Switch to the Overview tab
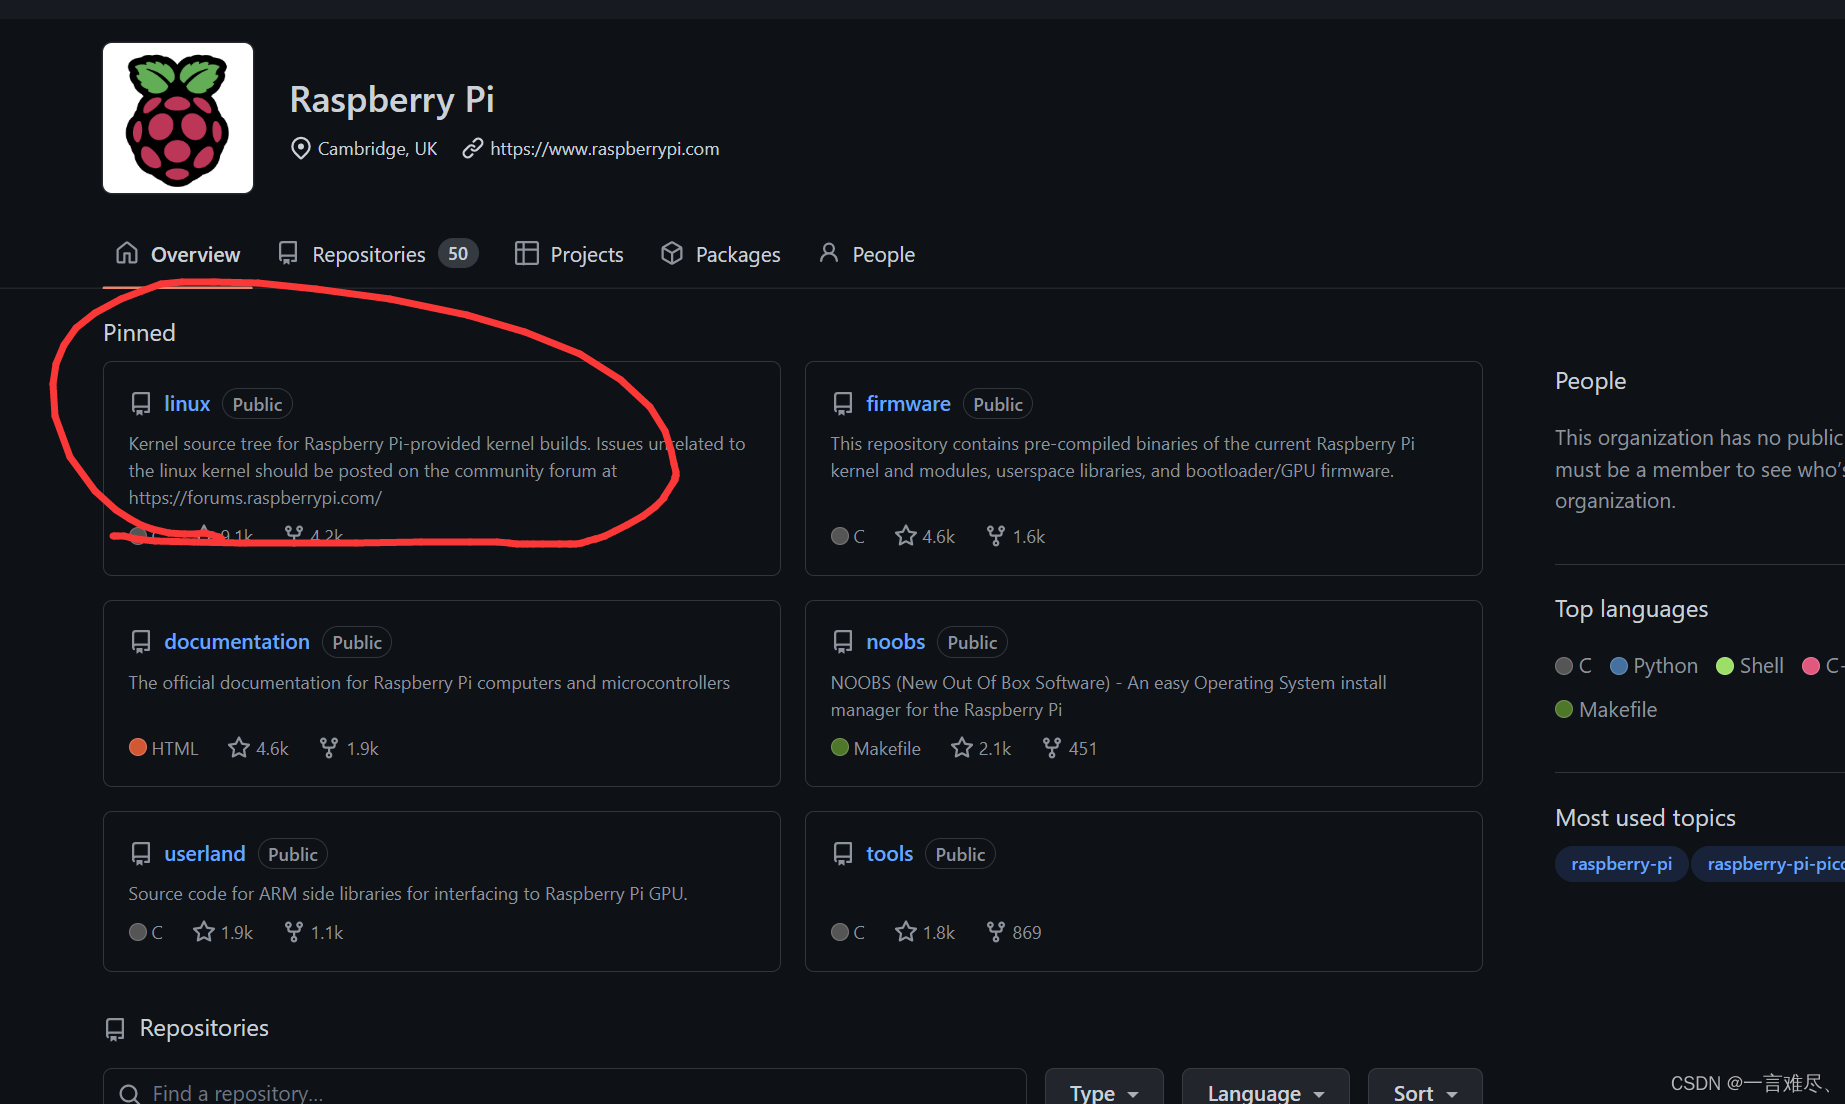The width and height of the screenshot is (1845, 1104). [178, 254]
